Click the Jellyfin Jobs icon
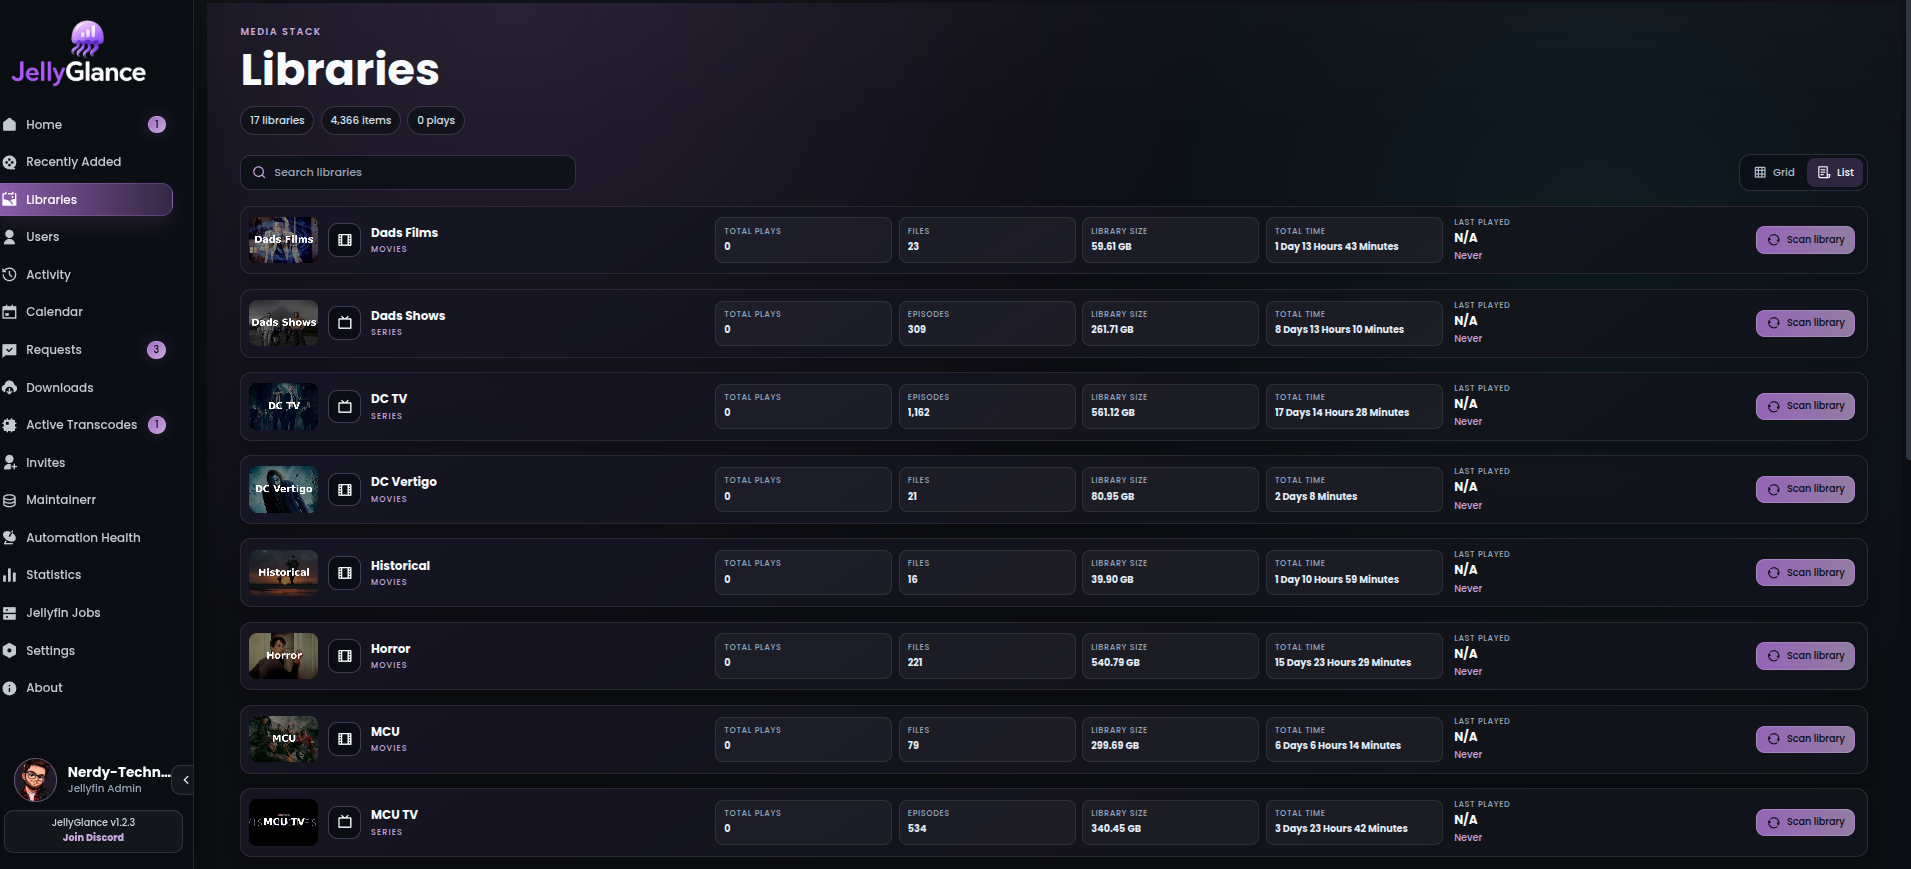1911x869 pixels. pos(10,613)
